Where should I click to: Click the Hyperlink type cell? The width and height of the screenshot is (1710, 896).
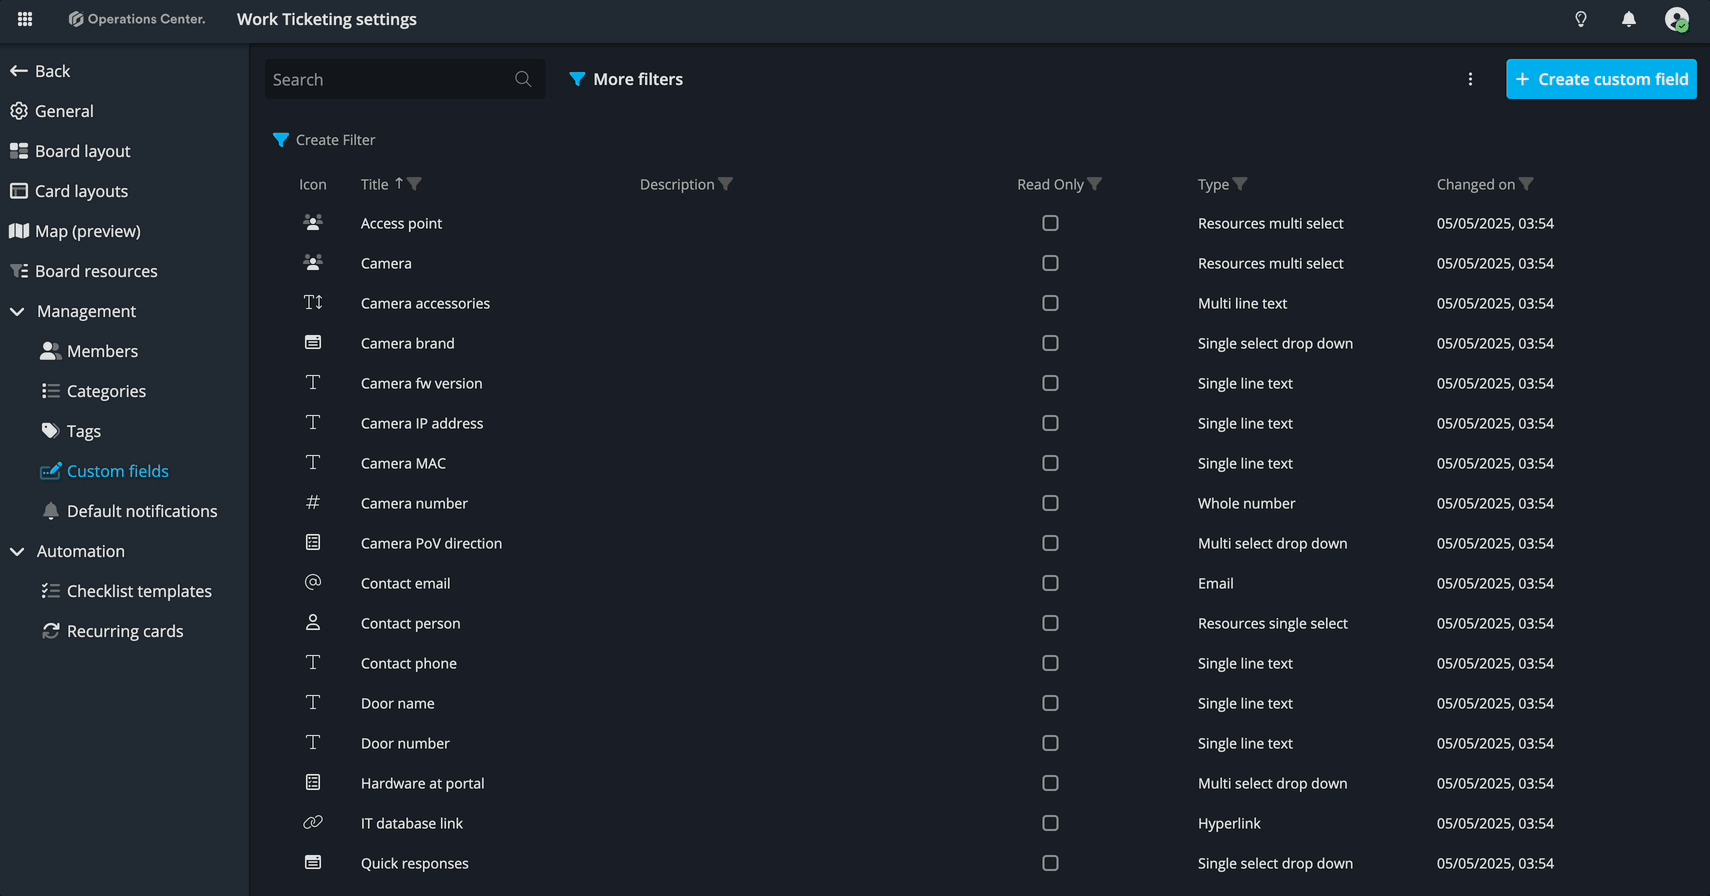tap(1229, 823)
